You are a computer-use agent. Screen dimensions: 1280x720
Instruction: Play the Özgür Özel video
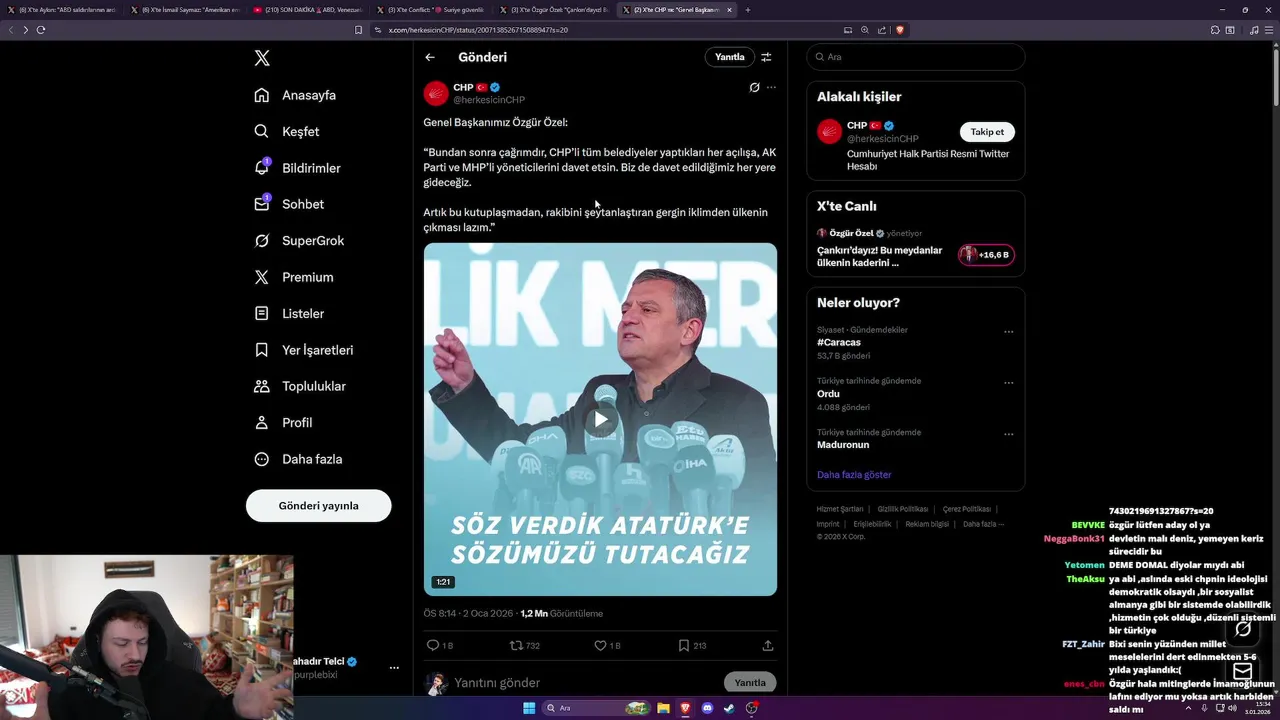click(x=600, y=419)
